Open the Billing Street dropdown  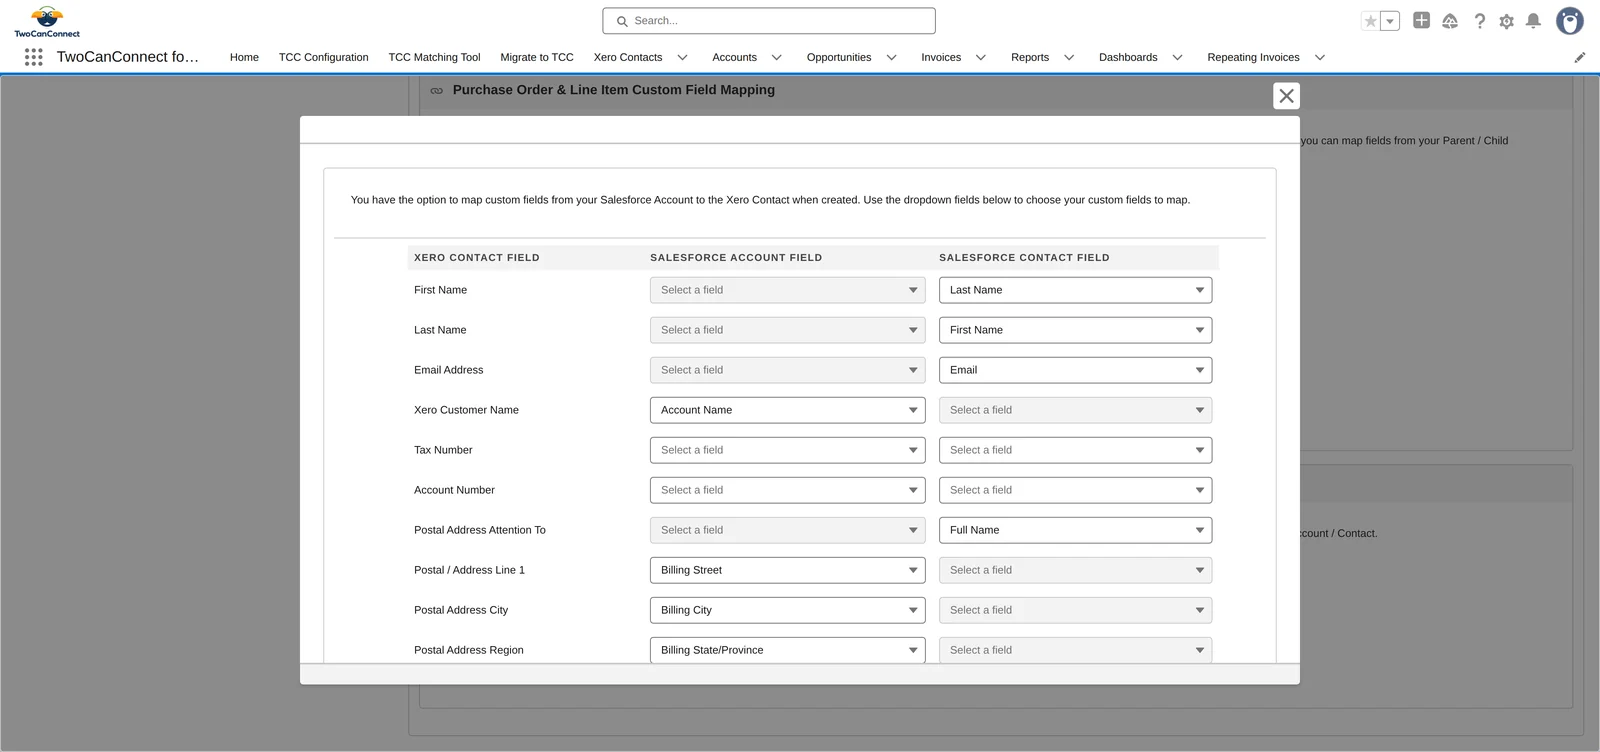point(787,570)
